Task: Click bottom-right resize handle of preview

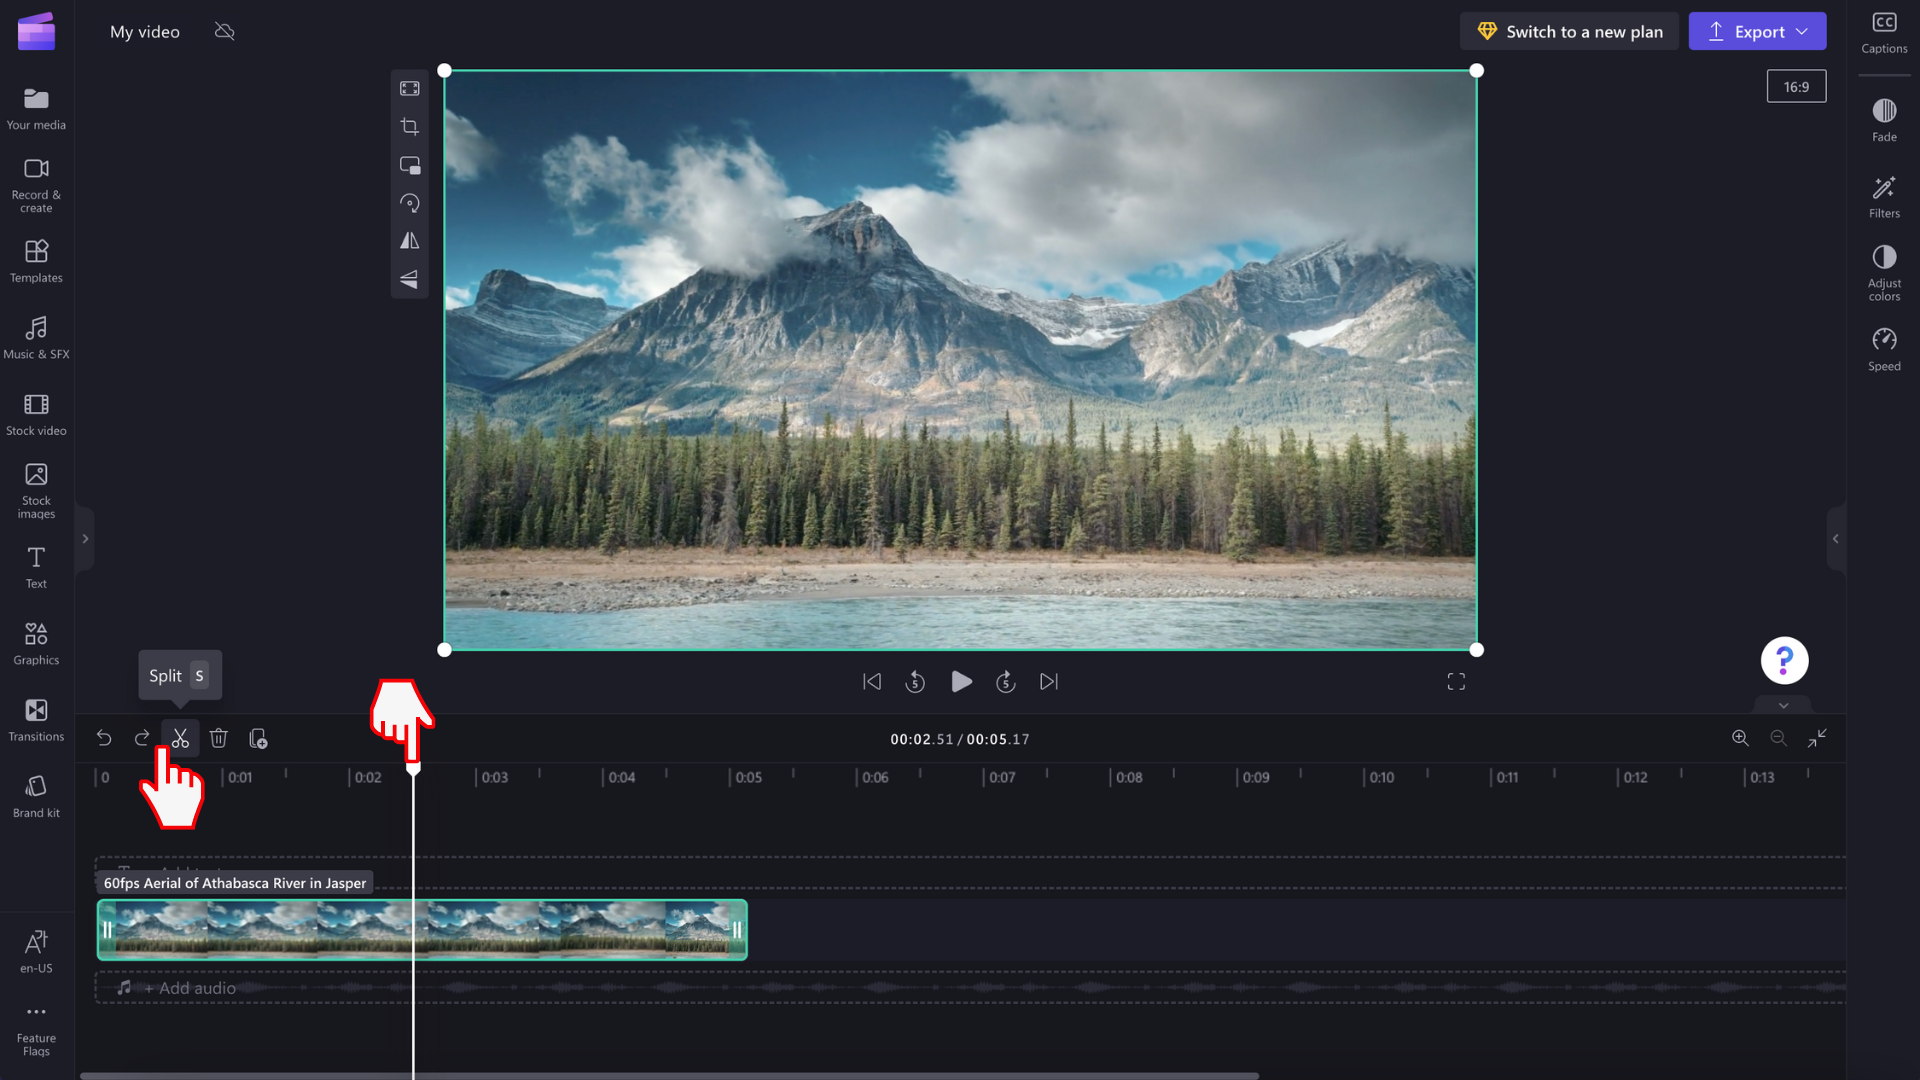Action: [x=1477, y=650]
